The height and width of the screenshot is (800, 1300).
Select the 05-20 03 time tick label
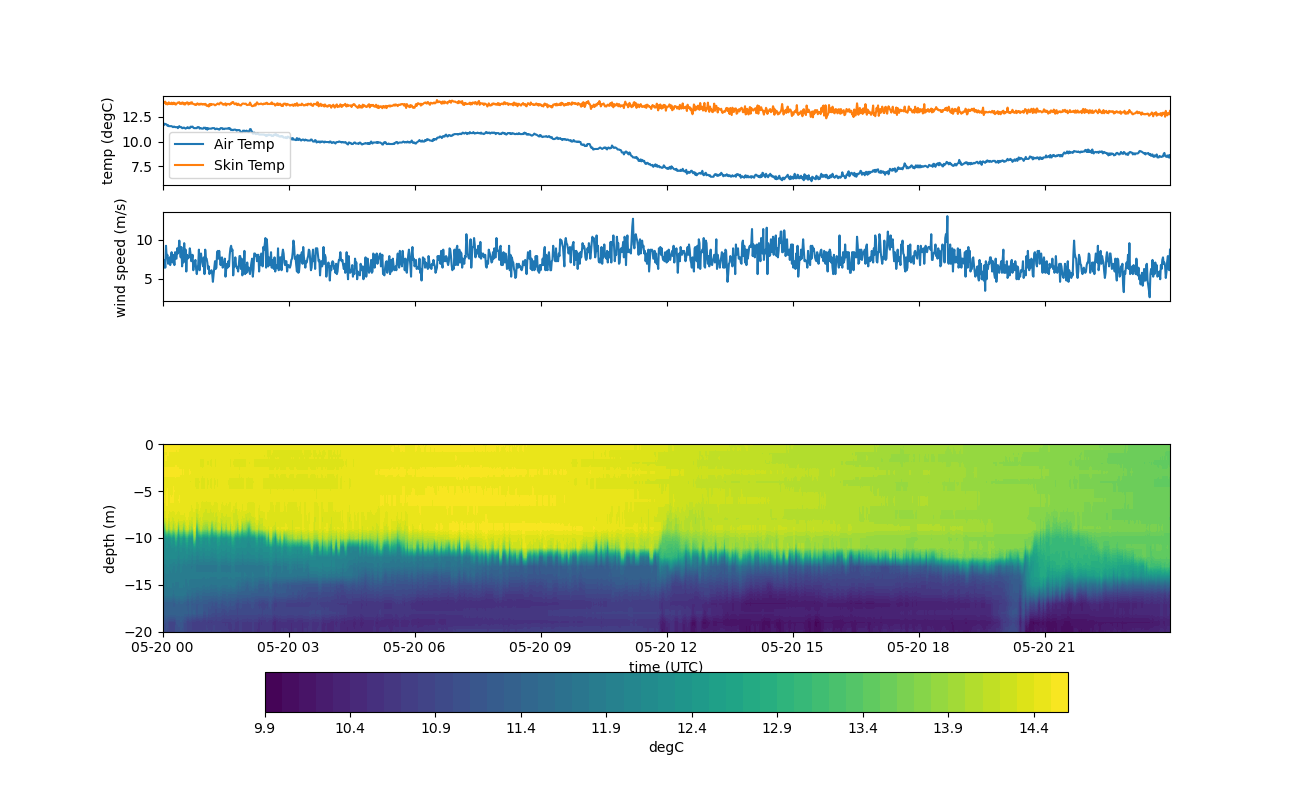[289, 647]
